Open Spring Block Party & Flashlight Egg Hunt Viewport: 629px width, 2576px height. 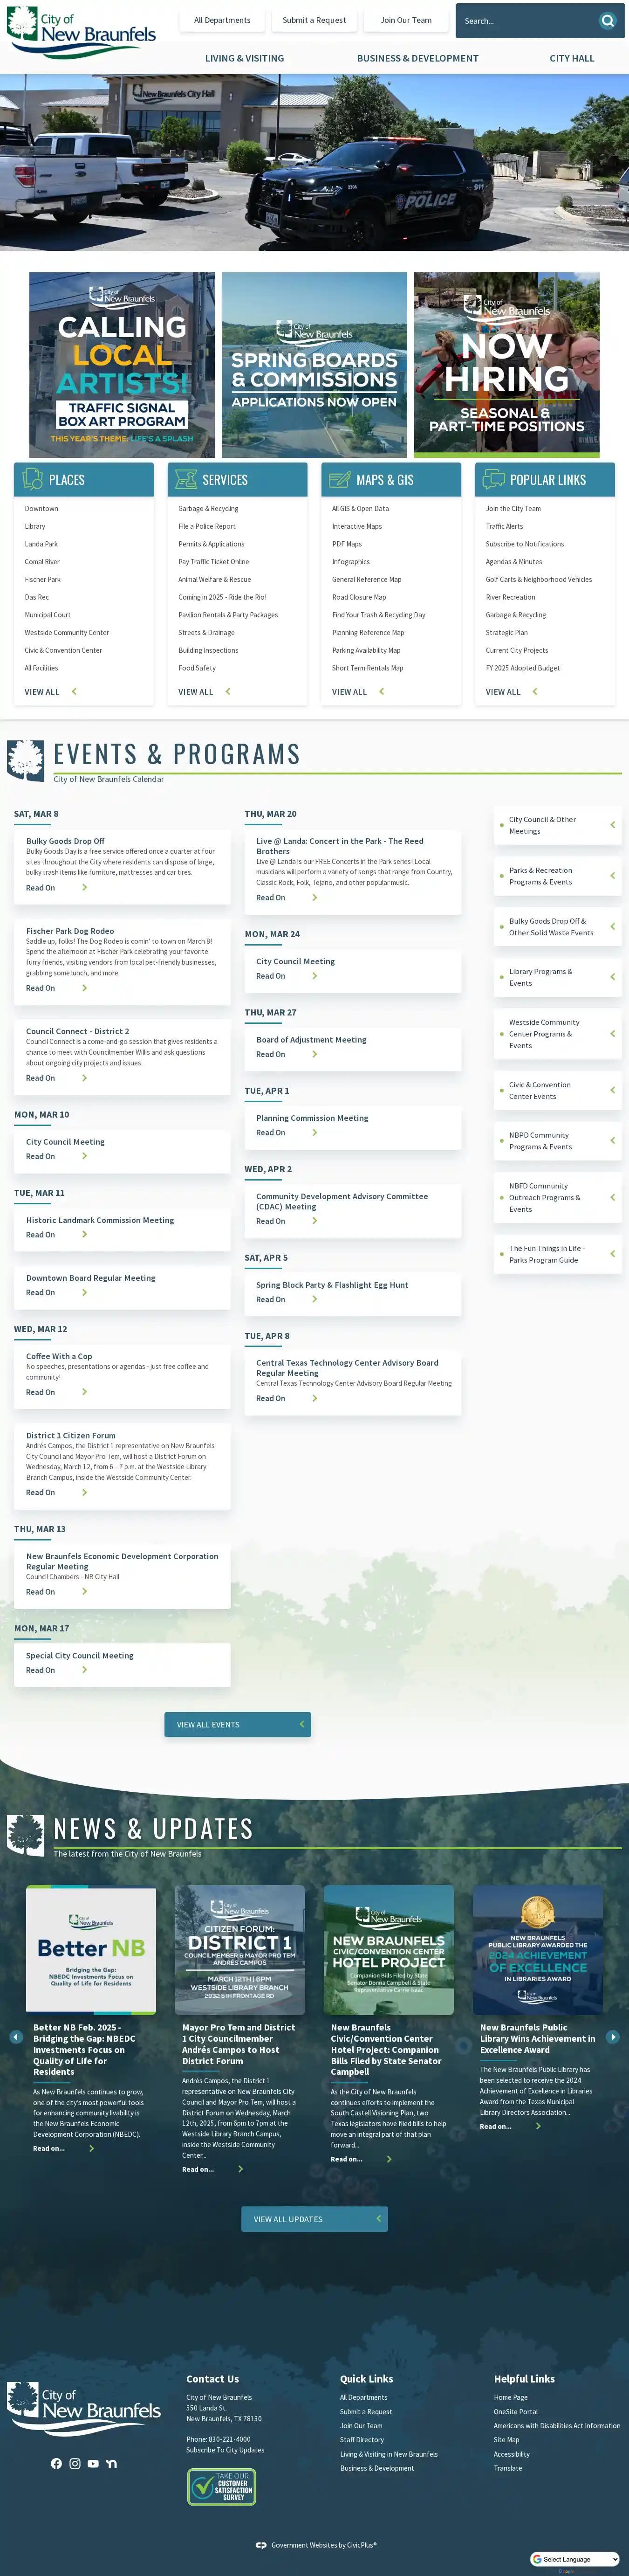332,1285
